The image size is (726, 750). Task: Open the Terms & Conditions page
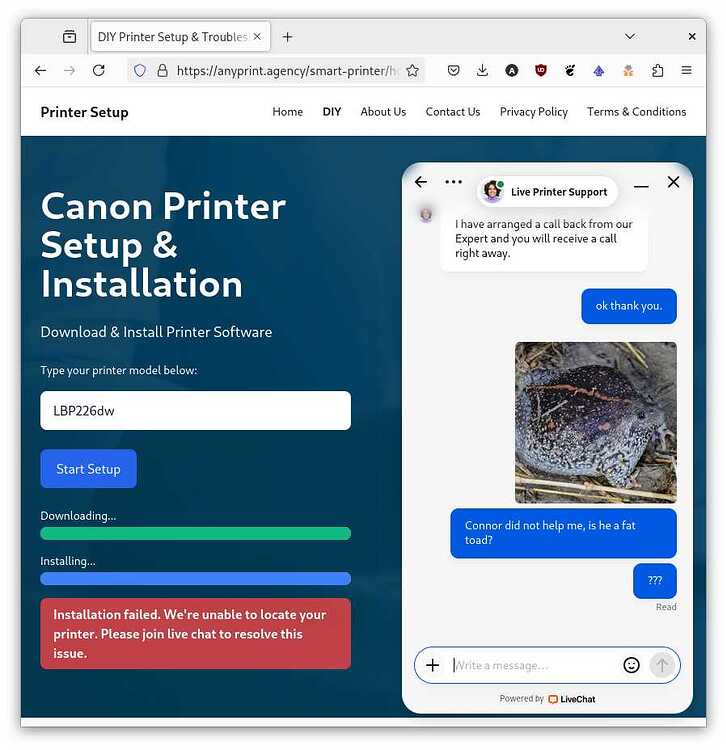tap(637, 111)
